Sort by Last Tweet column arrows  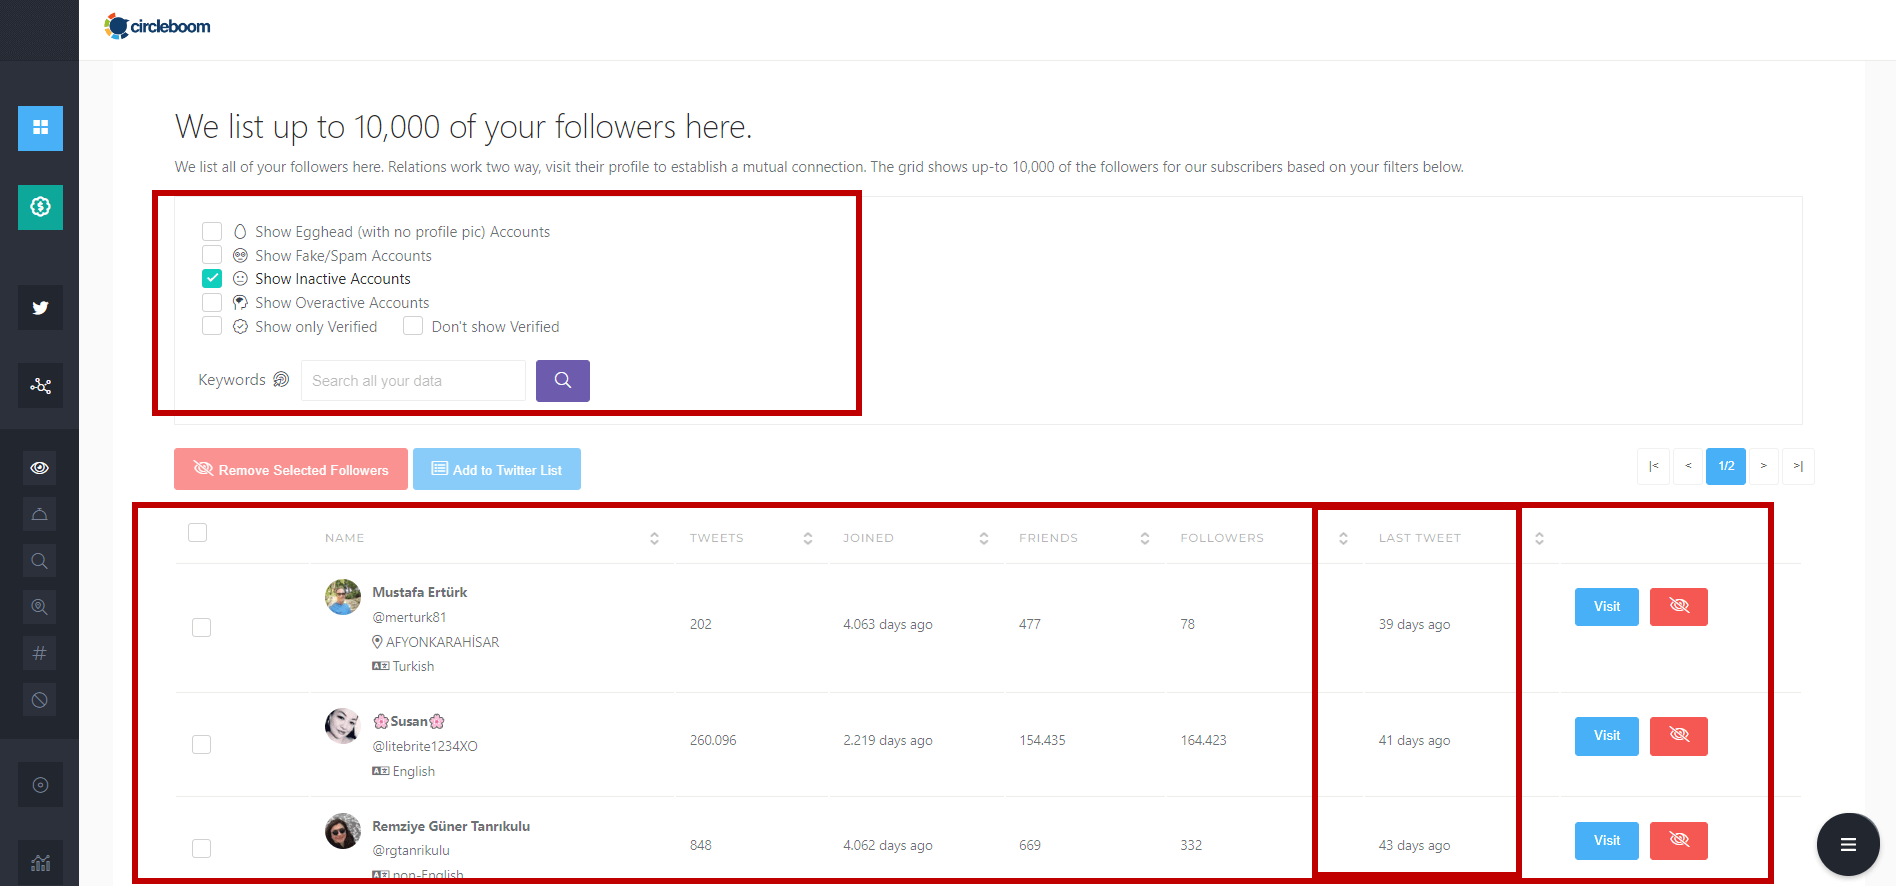[1540, 538]
